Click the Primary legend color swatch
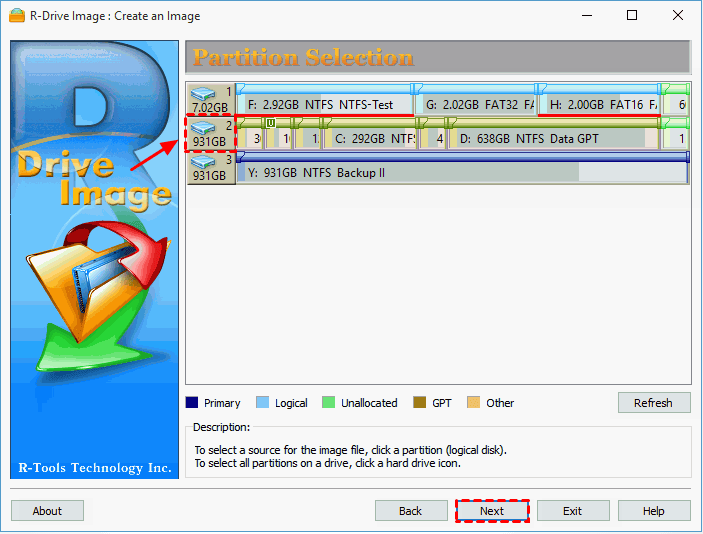Image resolution: width=703 pixels, height=534 pixels. click(x=192, y=404)
